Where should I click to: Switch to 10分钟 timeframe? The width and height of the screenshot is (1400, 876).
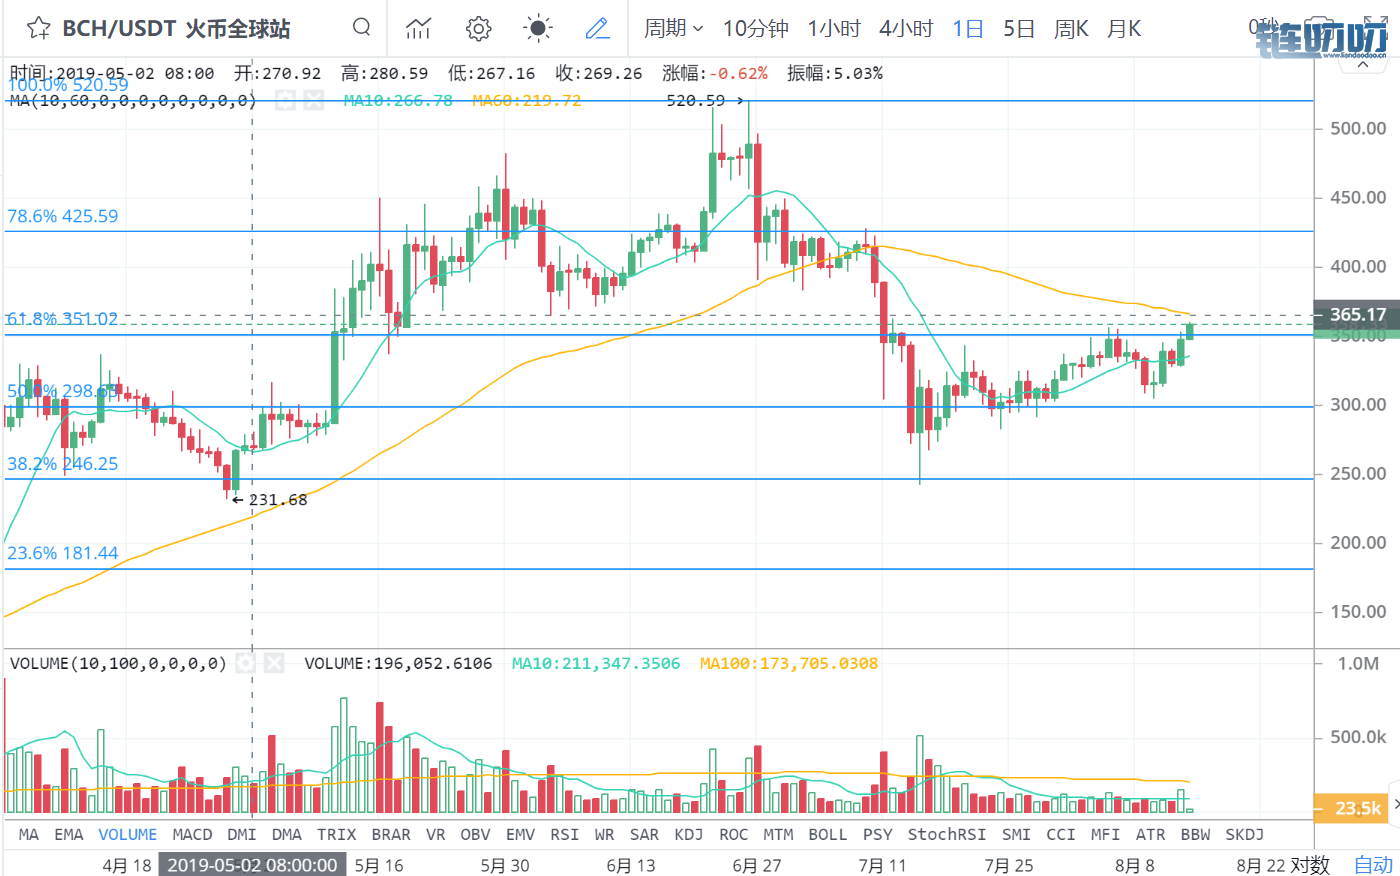756,28
